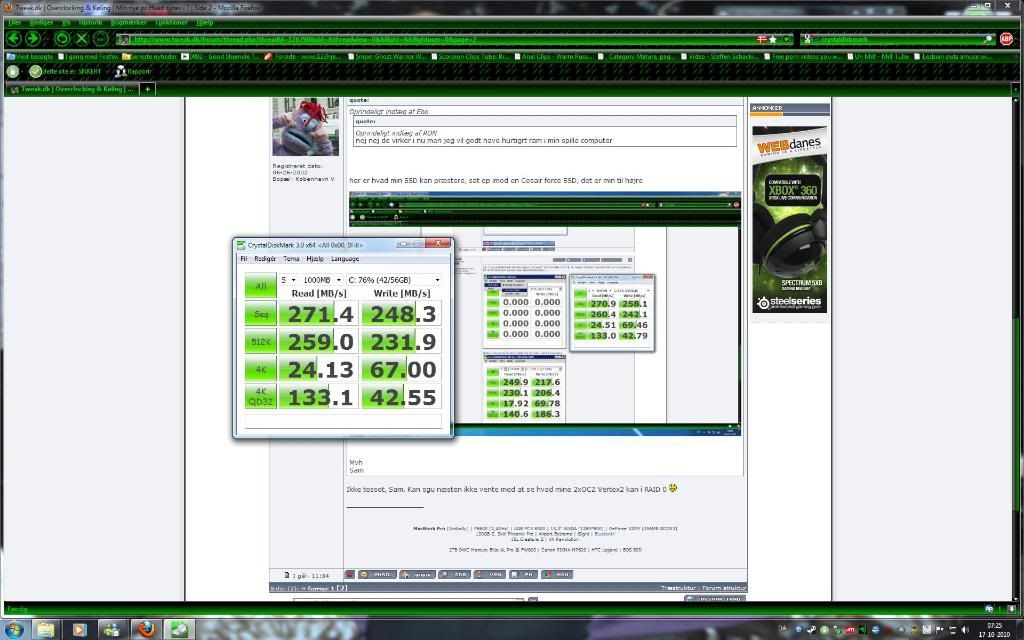Click the 4K write value 67.00

click(x=402, y=370)
